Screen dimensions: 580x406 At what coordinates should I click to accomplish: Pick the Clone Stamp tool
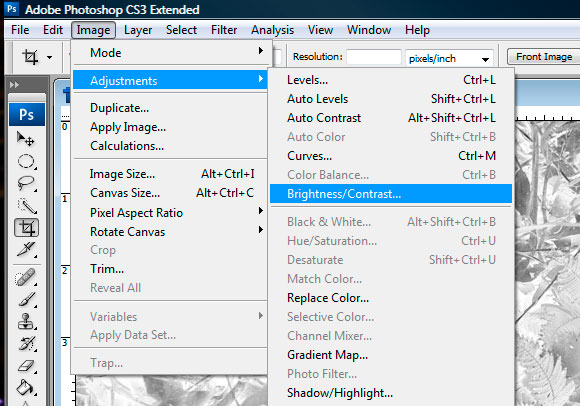(x=26, y=321)
